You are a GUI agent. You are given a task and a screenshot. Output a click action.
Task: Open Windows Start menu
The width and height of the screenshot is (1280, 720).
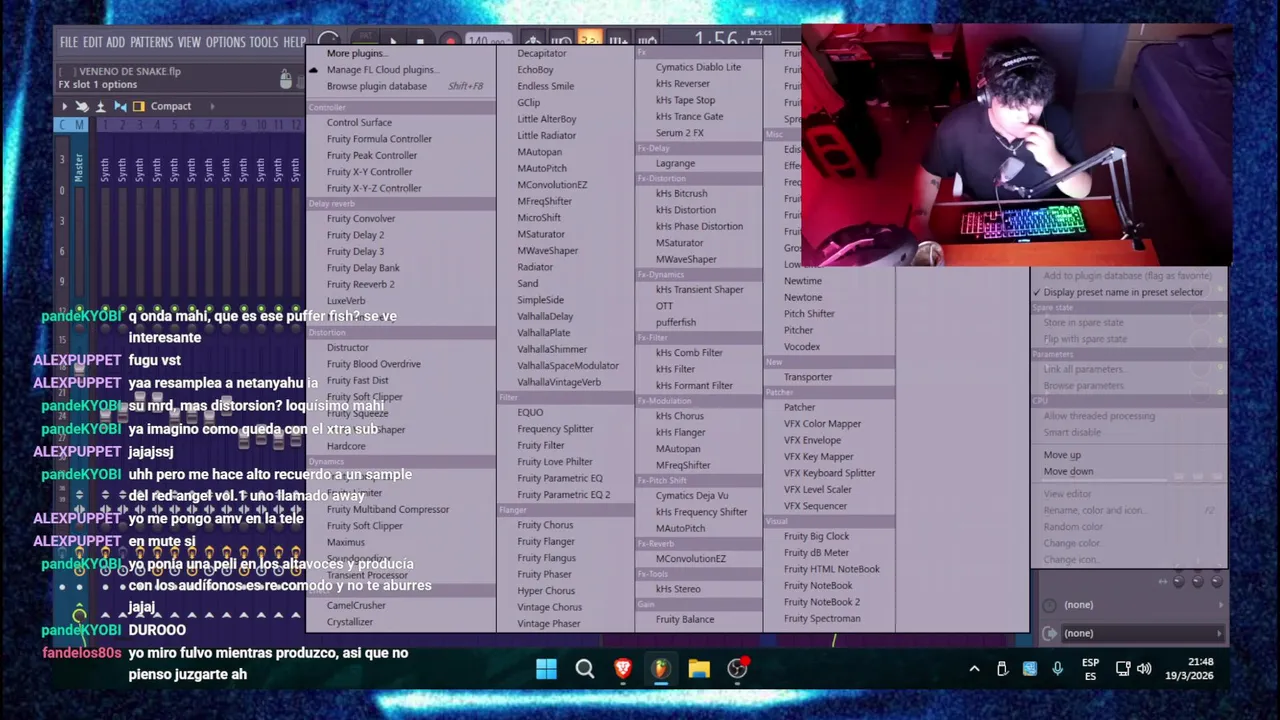pos(546,669)
